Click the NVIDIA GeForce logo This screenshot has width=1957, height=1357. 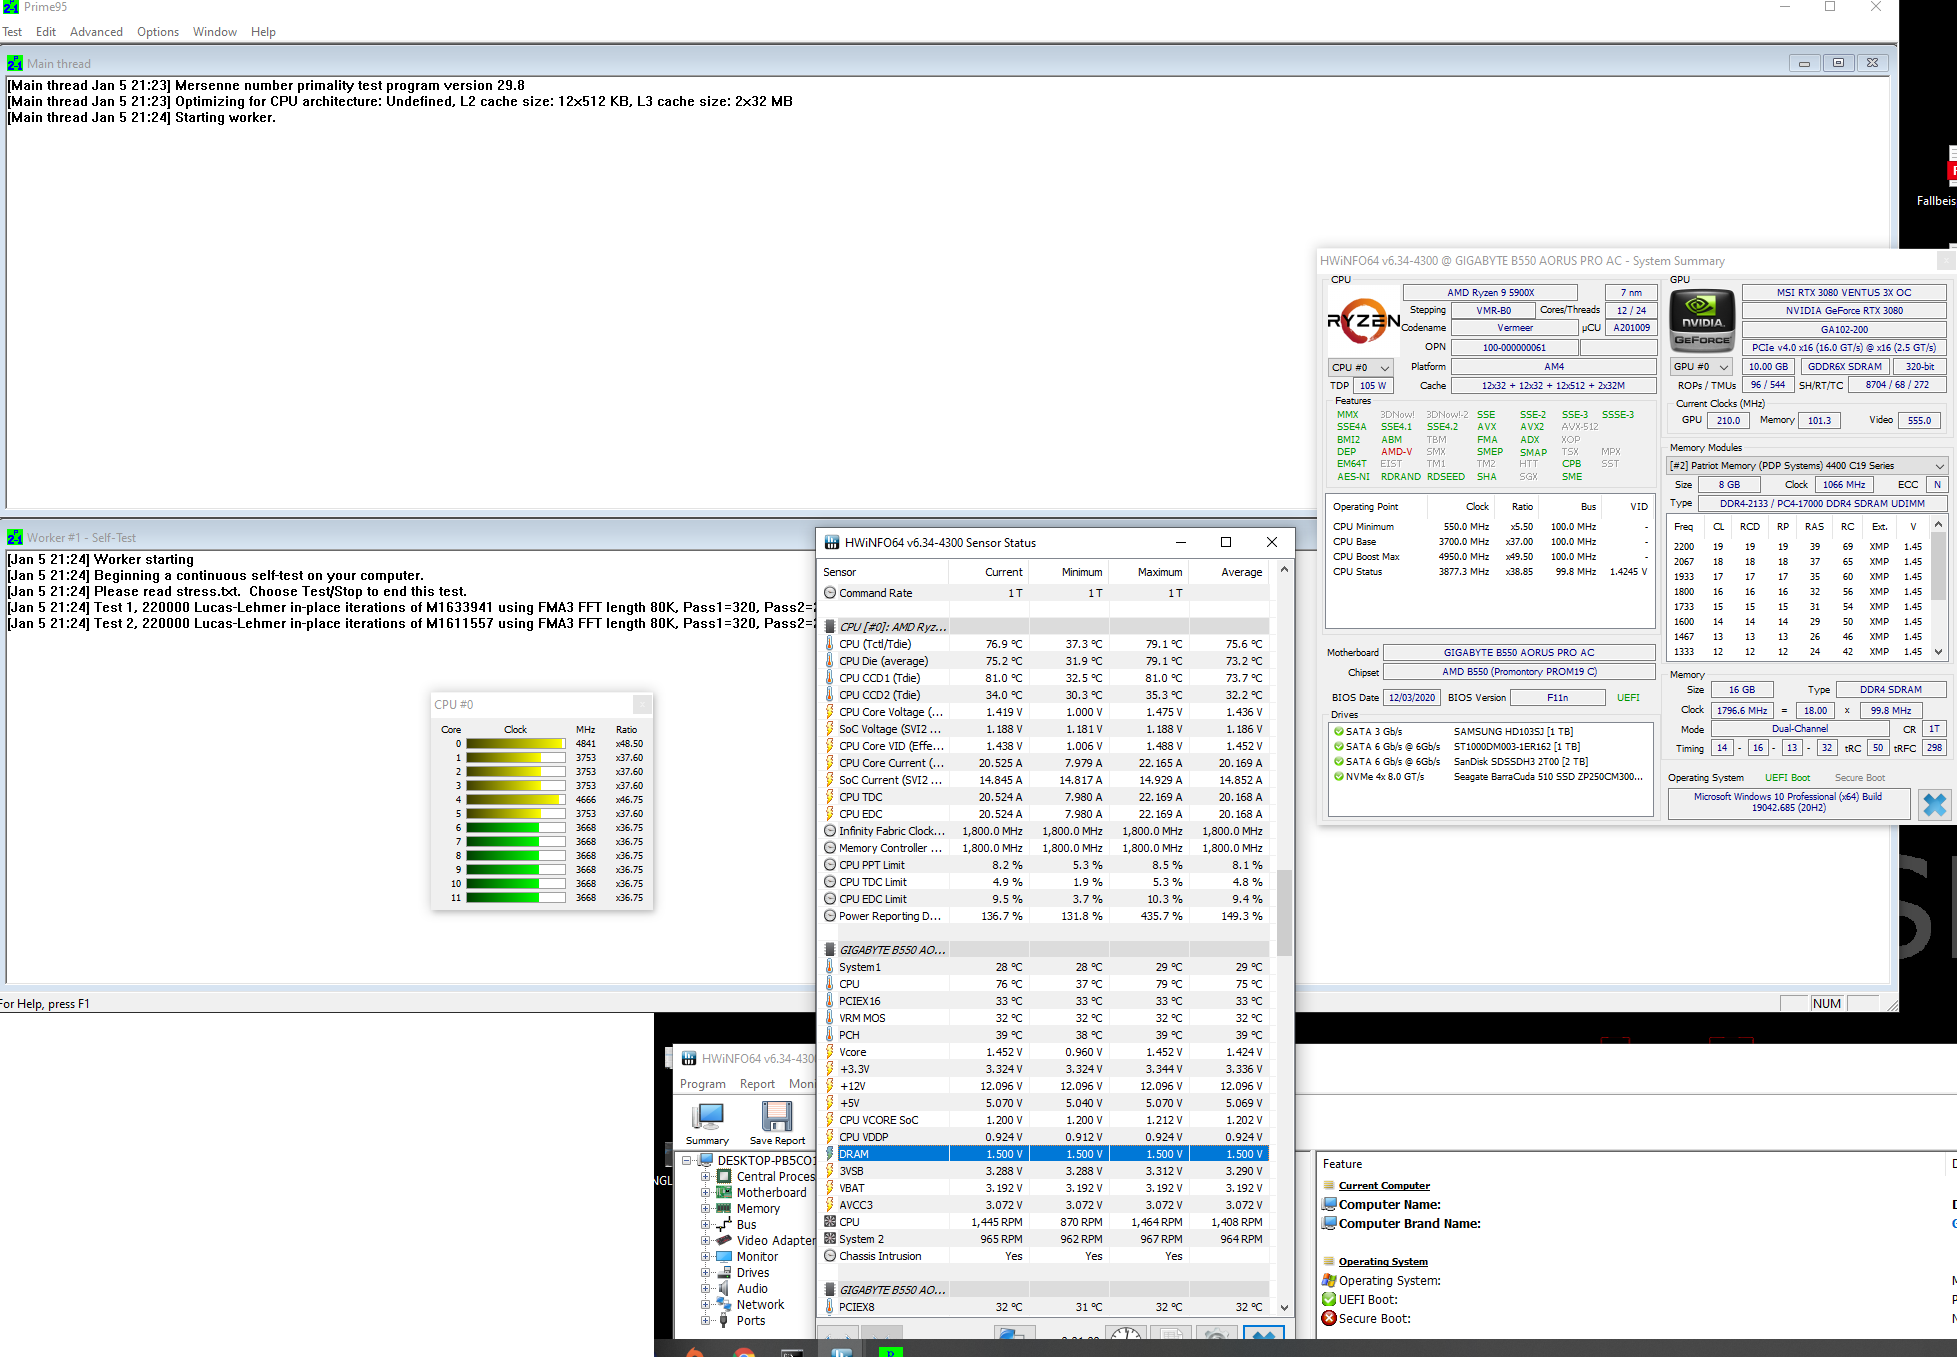tap(1702, 320)
